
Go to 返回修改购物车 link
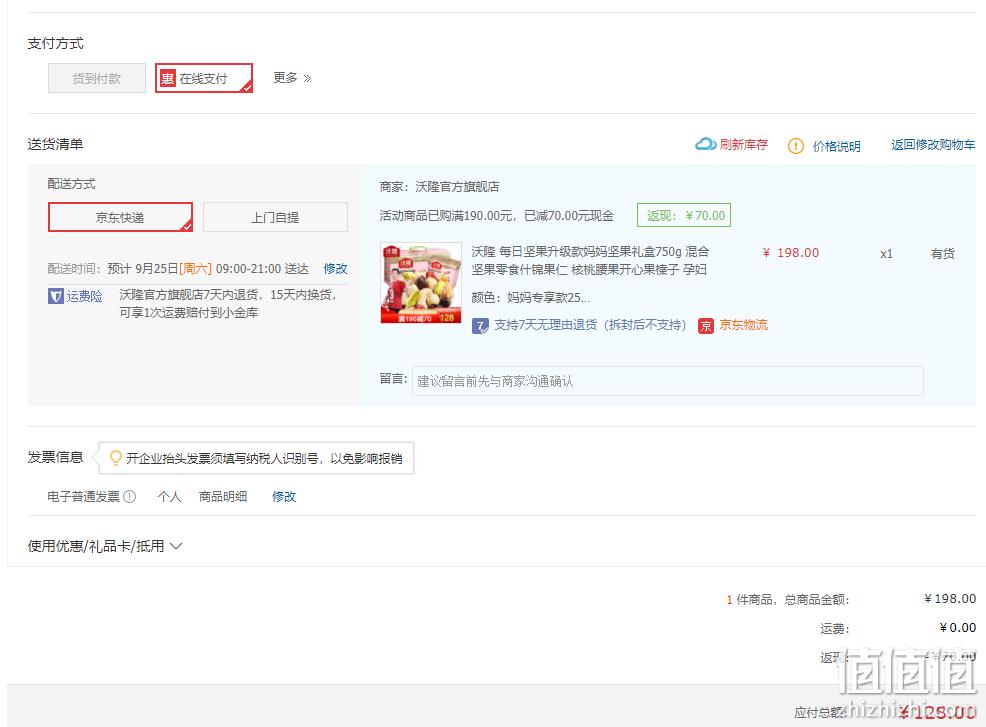click(933, 145)
